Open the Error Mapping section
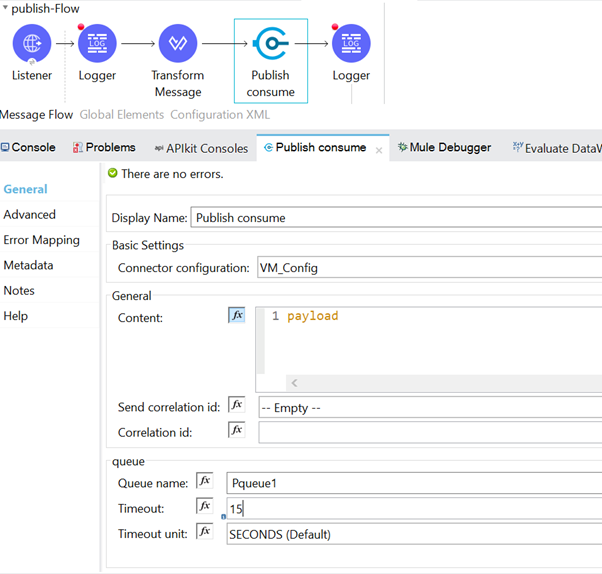Screen dimensions: 602x574 [41, 240]
